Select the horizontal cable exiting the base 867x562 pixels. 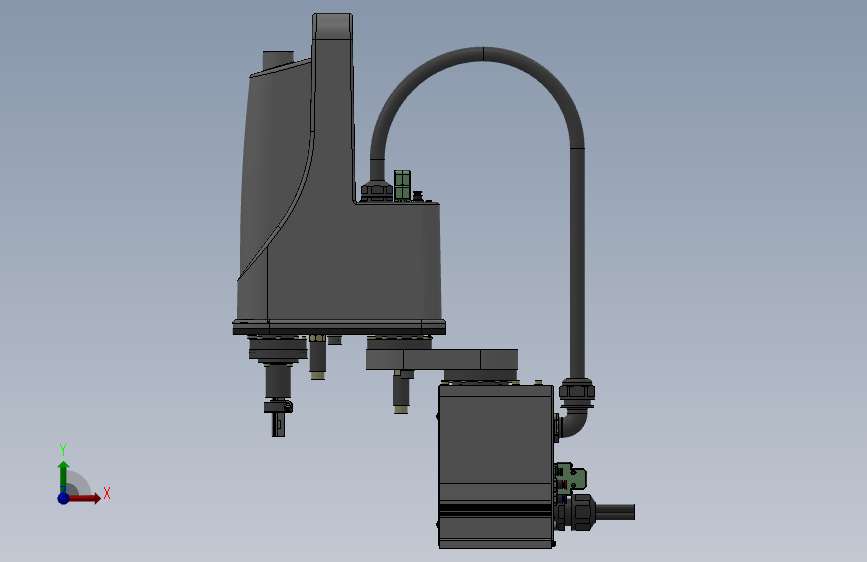pos(614,512)
